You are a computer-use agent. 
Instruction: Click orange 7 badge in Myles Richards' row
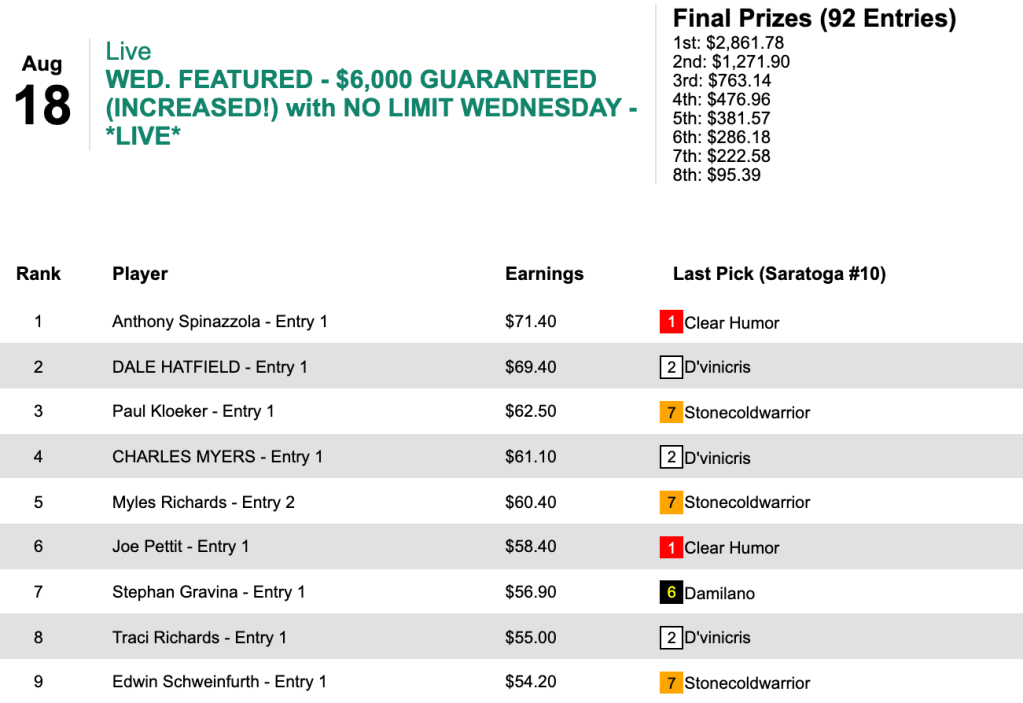click(670, 502)
